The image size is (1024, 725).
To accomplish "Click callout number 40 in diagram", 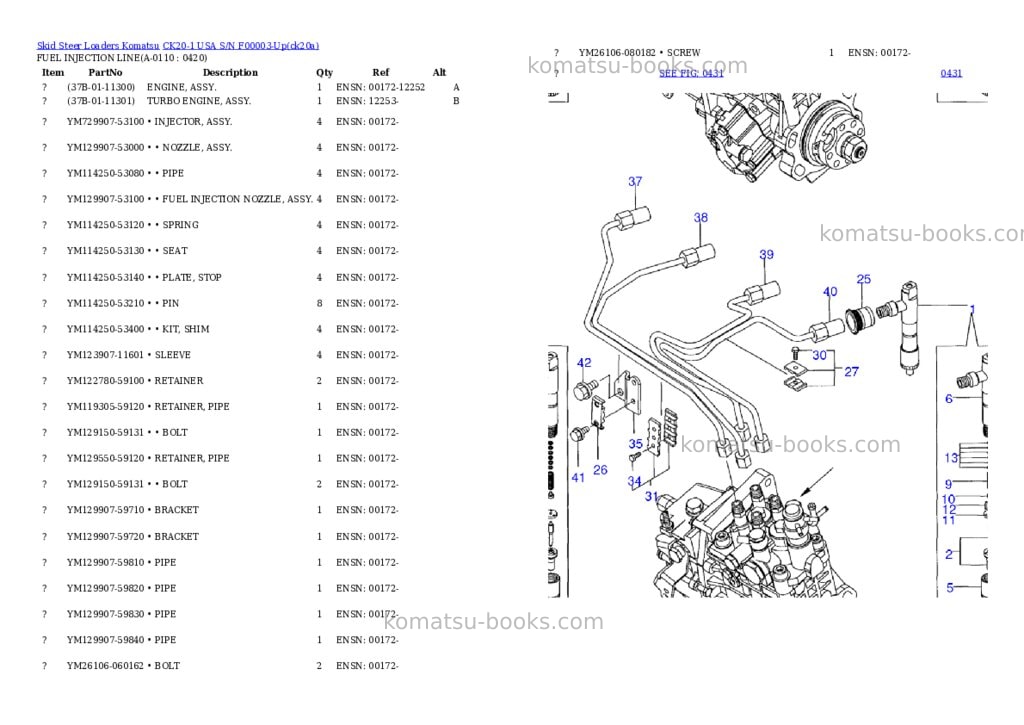I will pyautogui.click(x=830, y=292).
